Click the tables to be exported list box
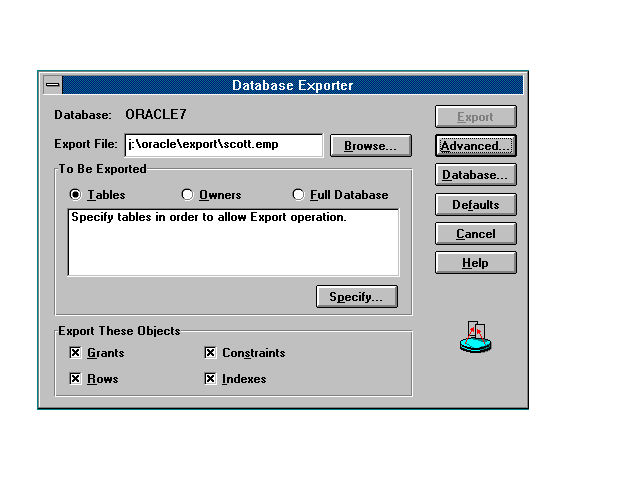 pos(232,242)
